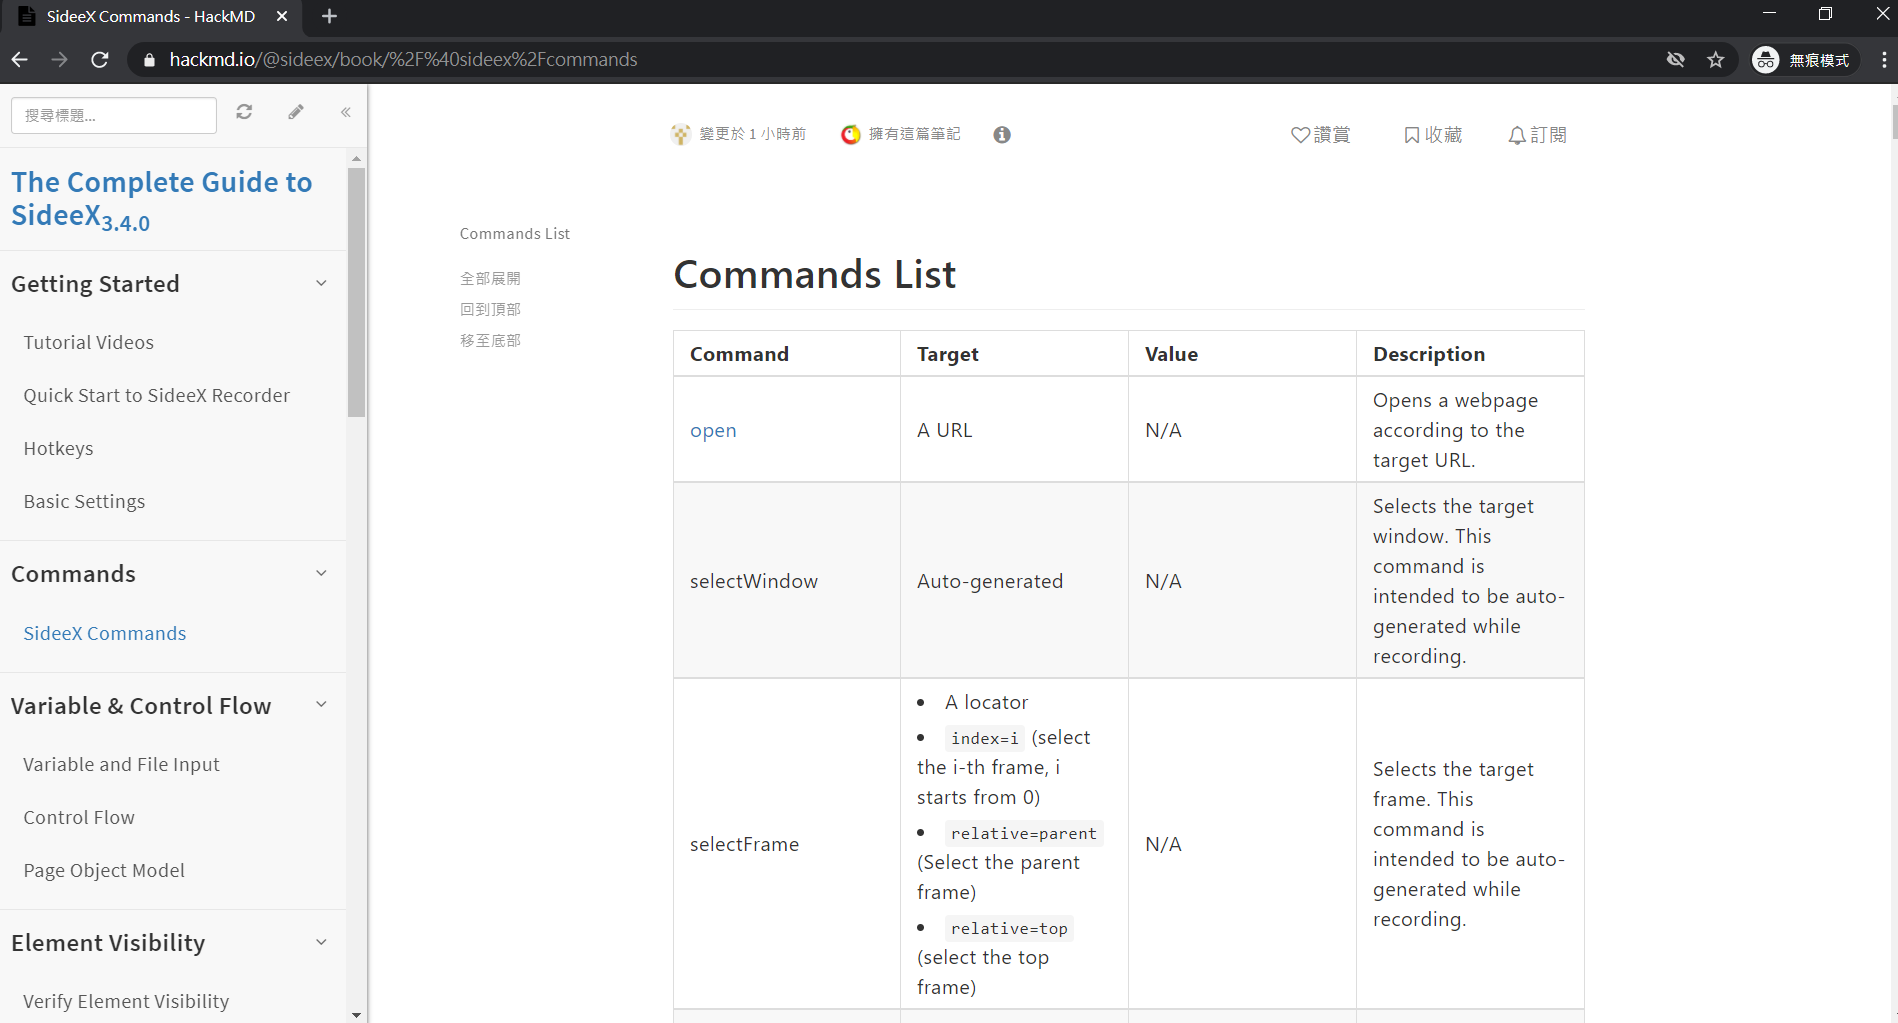Select the Control Flow sidebar item
The image size is (1898, 1023).
79,818
